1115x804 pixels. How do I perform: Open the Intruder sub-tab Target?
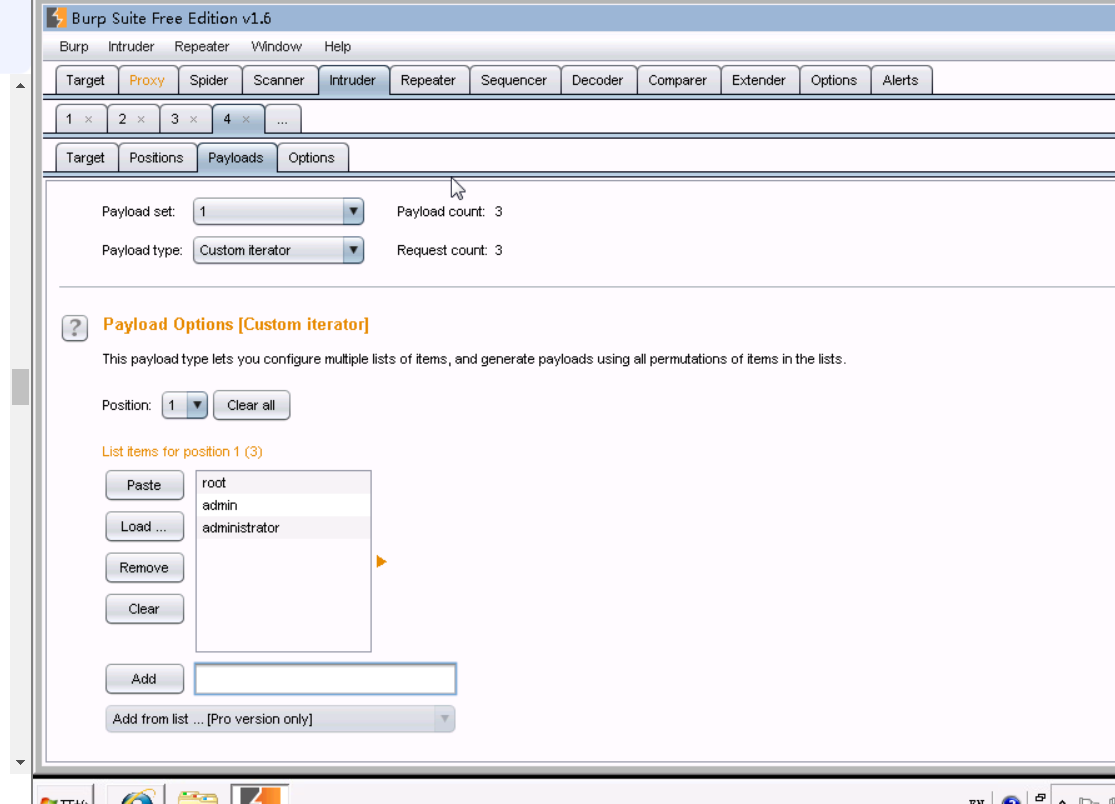point(85,158)
